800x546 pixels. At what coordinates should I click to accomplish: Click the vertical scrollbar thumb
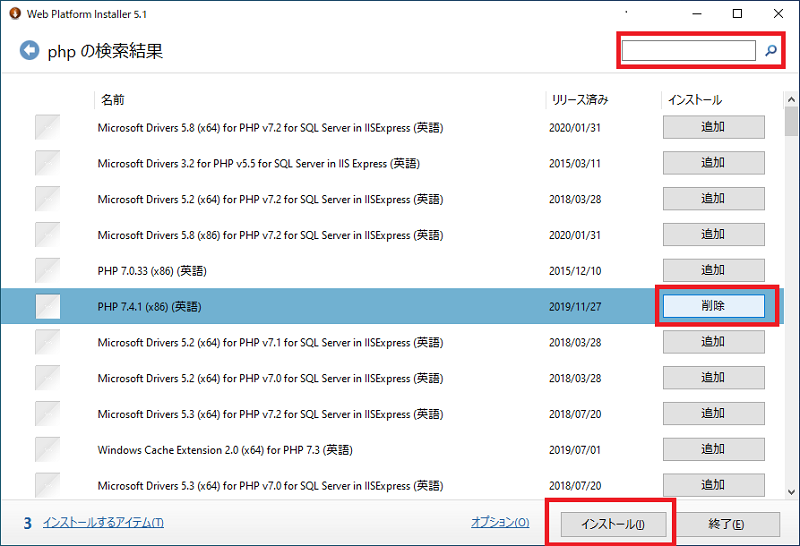tap(791, 121)
